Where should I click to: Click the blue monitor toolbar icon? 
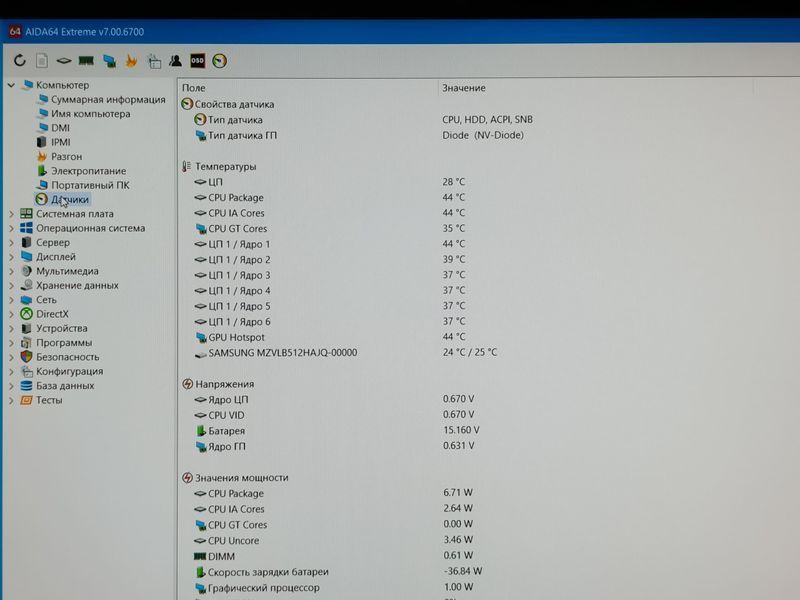(109, 61)
